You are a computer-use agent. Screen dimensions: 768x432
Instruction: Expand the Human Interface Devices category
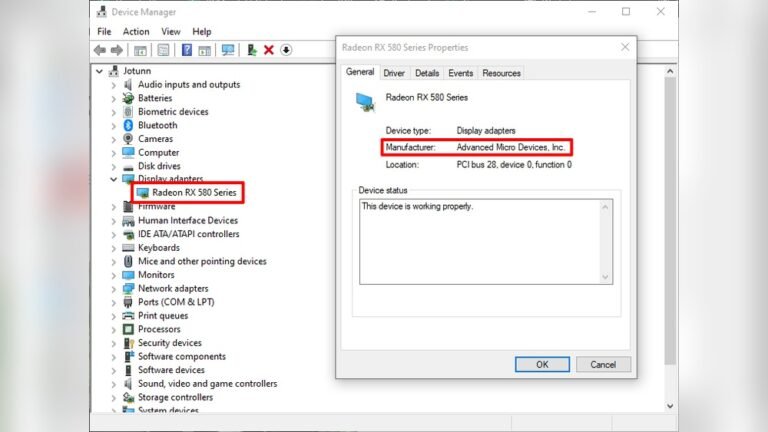click(114, 221)
